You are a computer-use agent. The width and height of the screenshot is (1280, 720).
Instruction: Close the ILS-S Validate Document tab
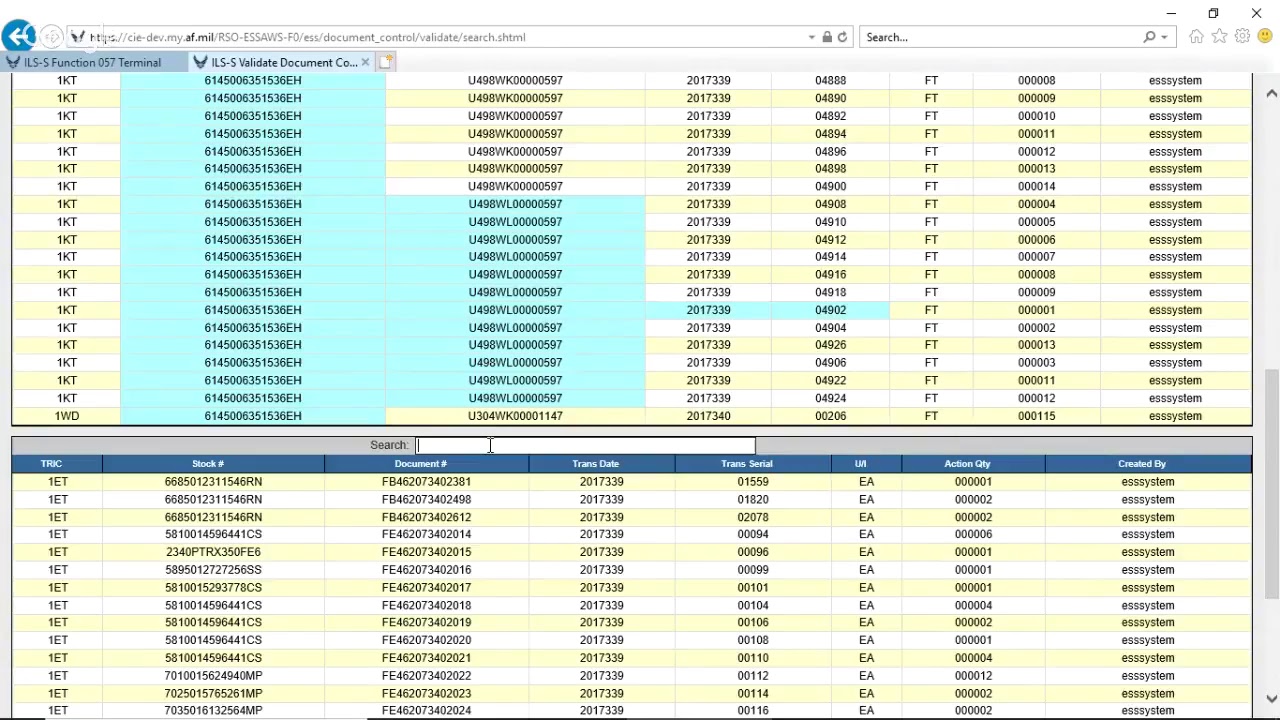click(x=365, y=62)
